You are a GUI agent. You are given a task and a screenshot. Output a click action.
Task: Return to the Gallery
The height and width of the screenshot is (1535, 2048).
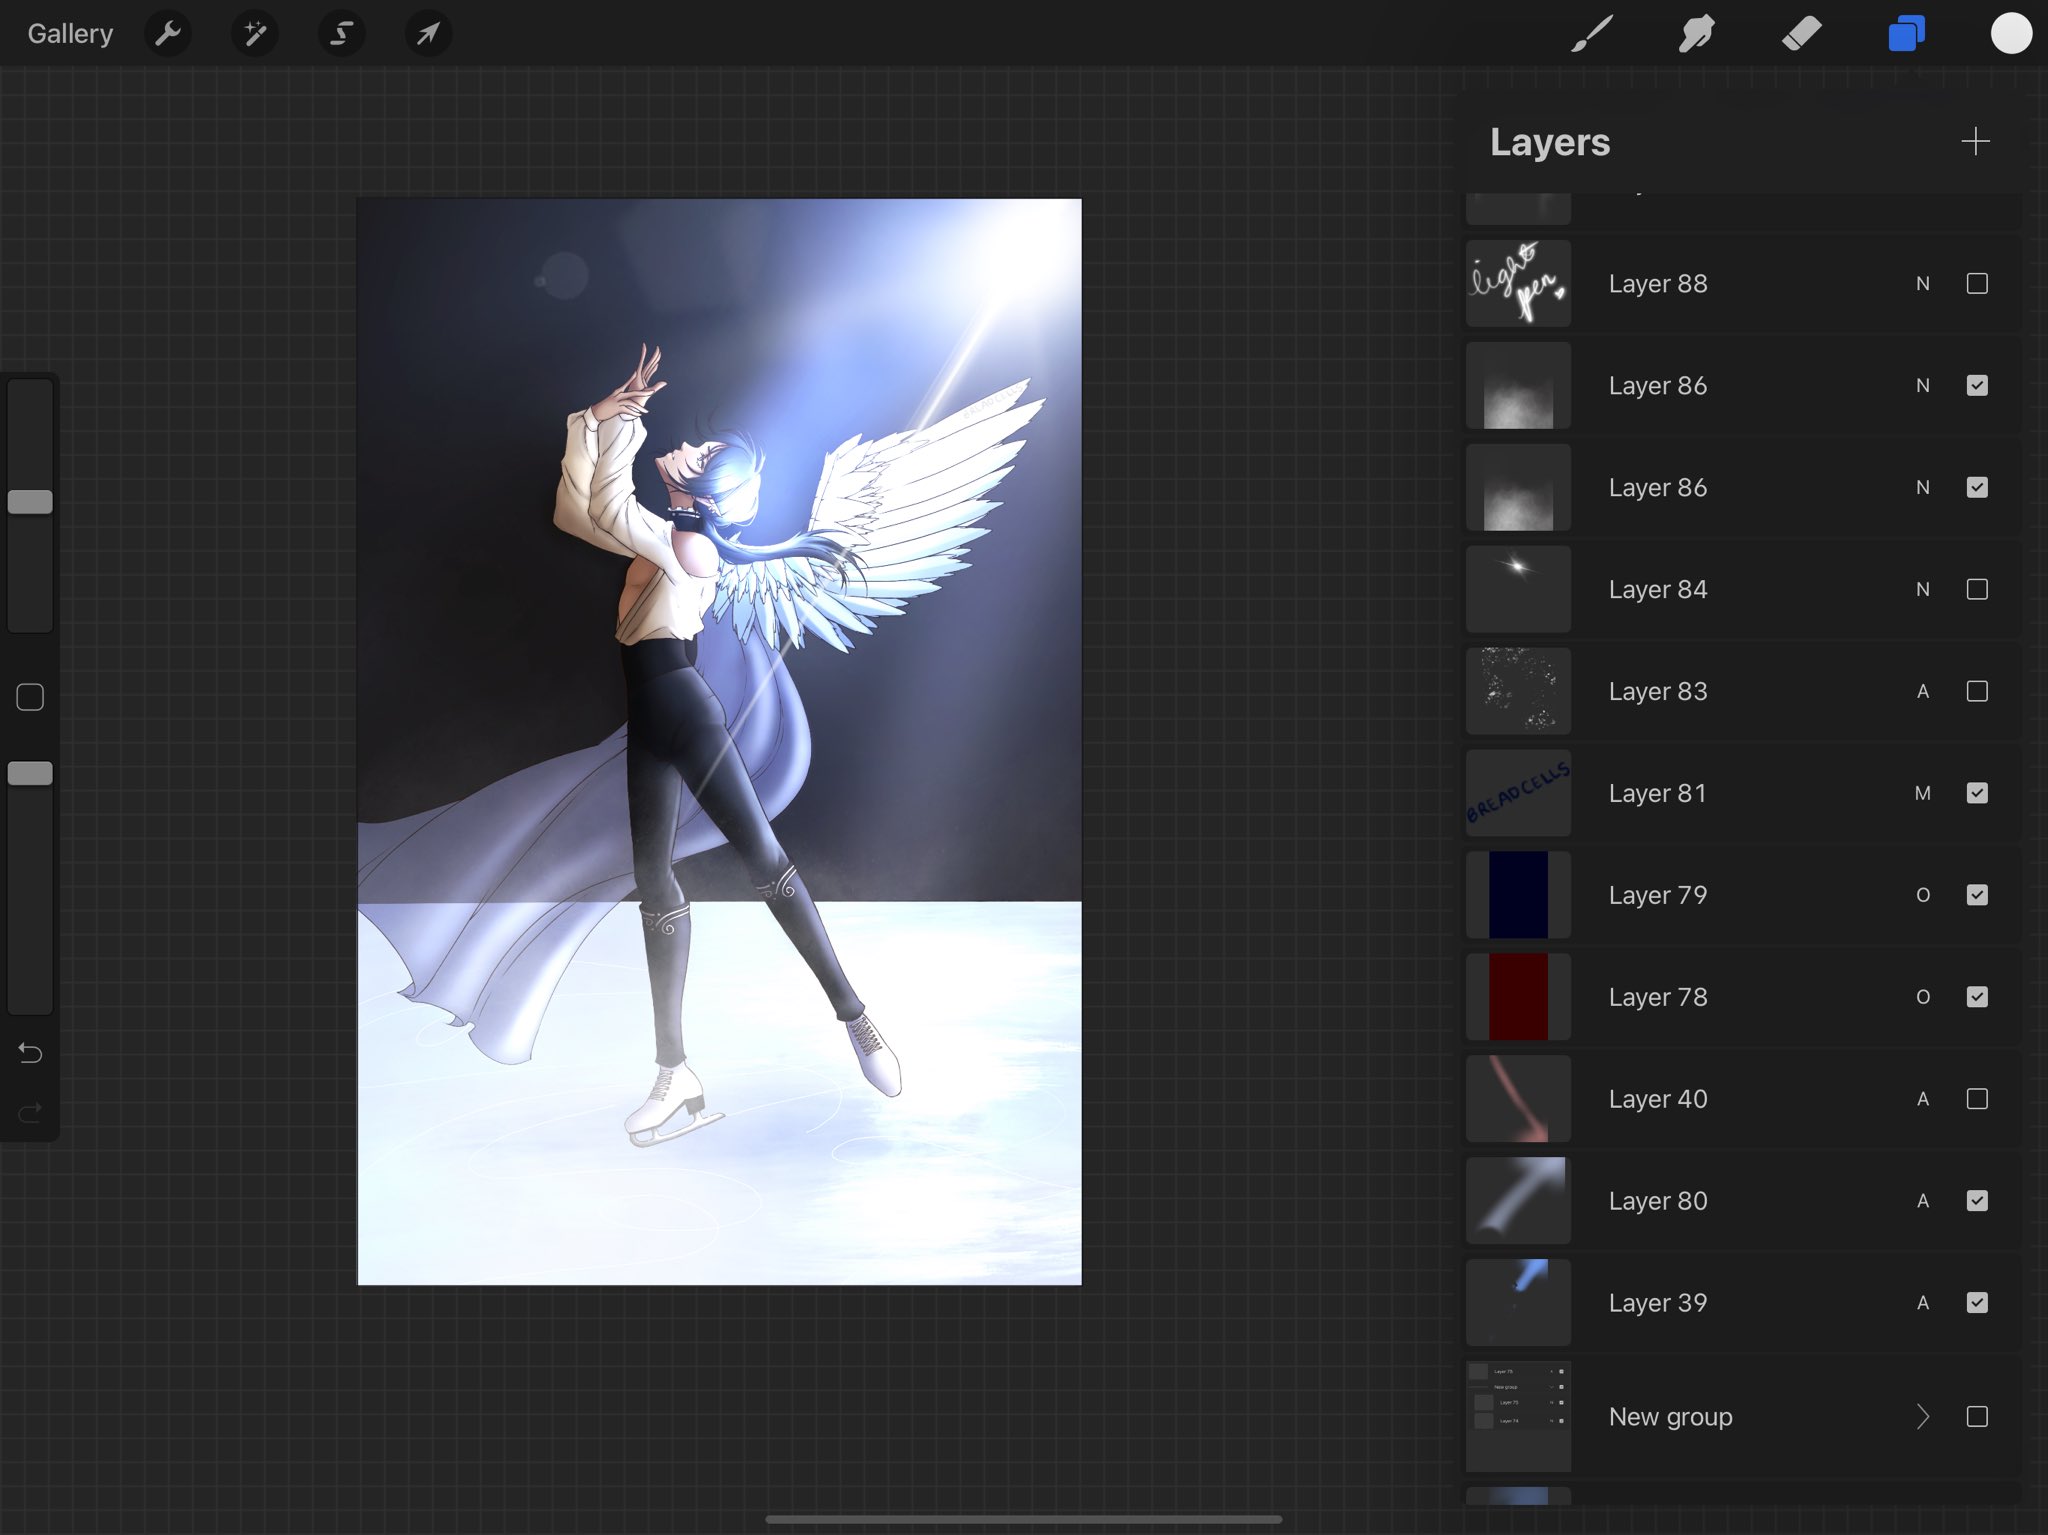tap(70, 34)
